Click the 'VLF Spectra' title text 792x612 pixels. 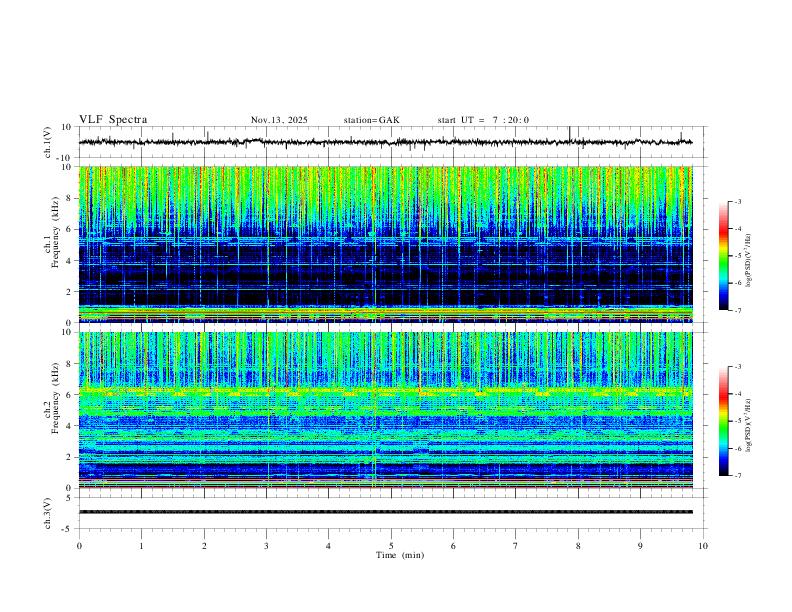tap(113, 120)
